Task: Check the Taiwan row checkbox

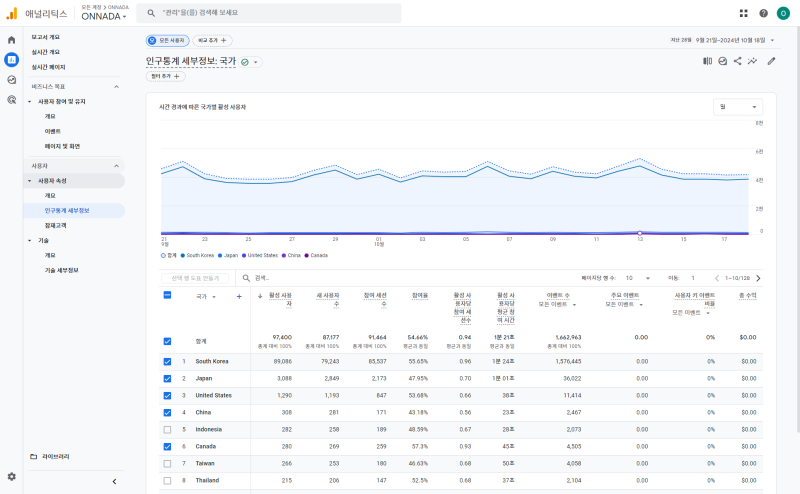Action: [167, 463]
